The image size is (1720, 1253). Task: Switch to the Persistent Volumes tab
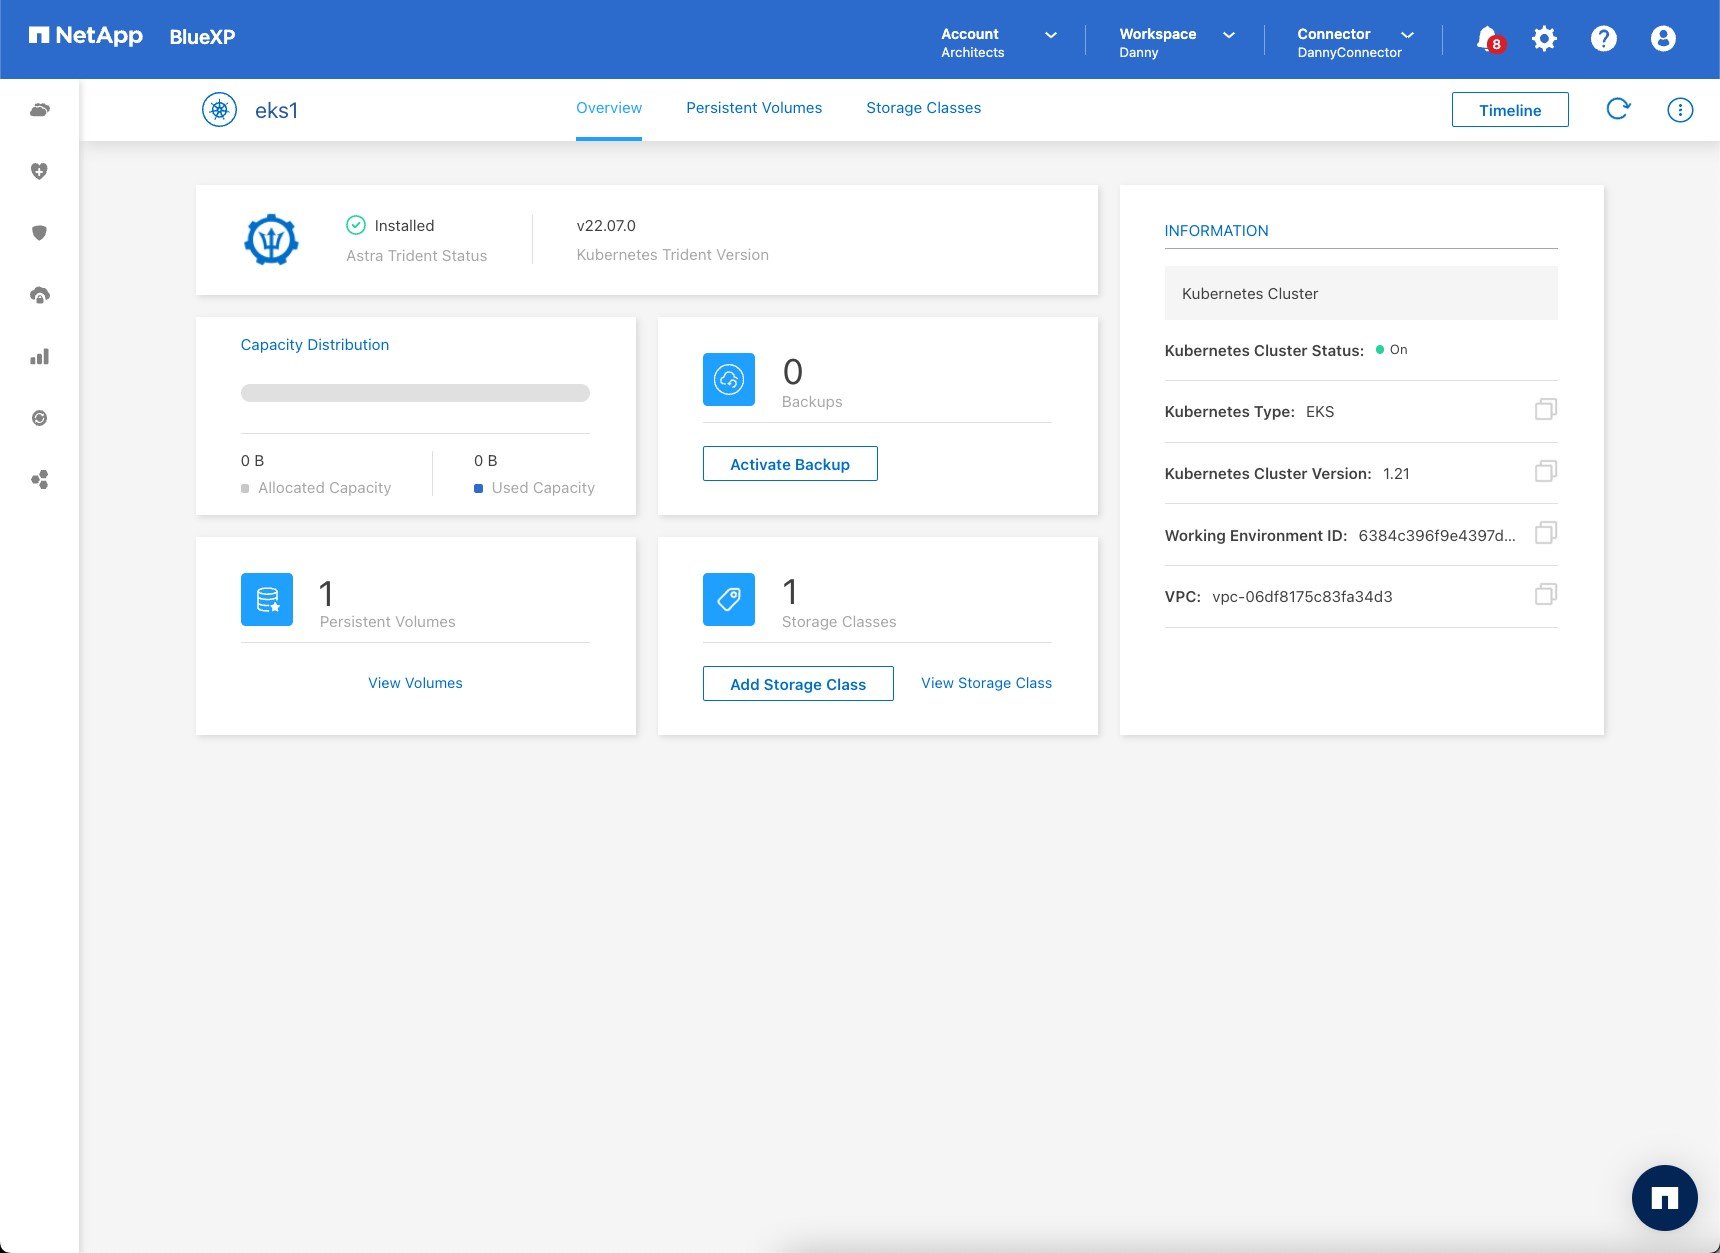click(x=753, y=108)
